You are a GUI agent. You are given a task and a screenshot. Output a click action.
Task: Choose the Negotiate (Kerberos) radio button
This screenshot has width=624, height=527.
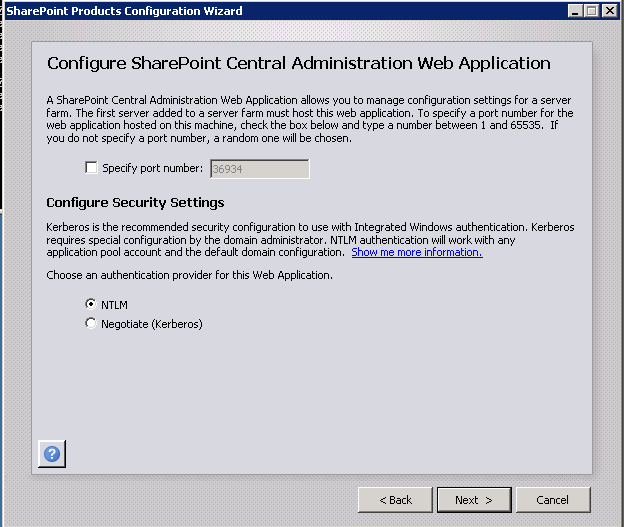click(x=91, y=323)
